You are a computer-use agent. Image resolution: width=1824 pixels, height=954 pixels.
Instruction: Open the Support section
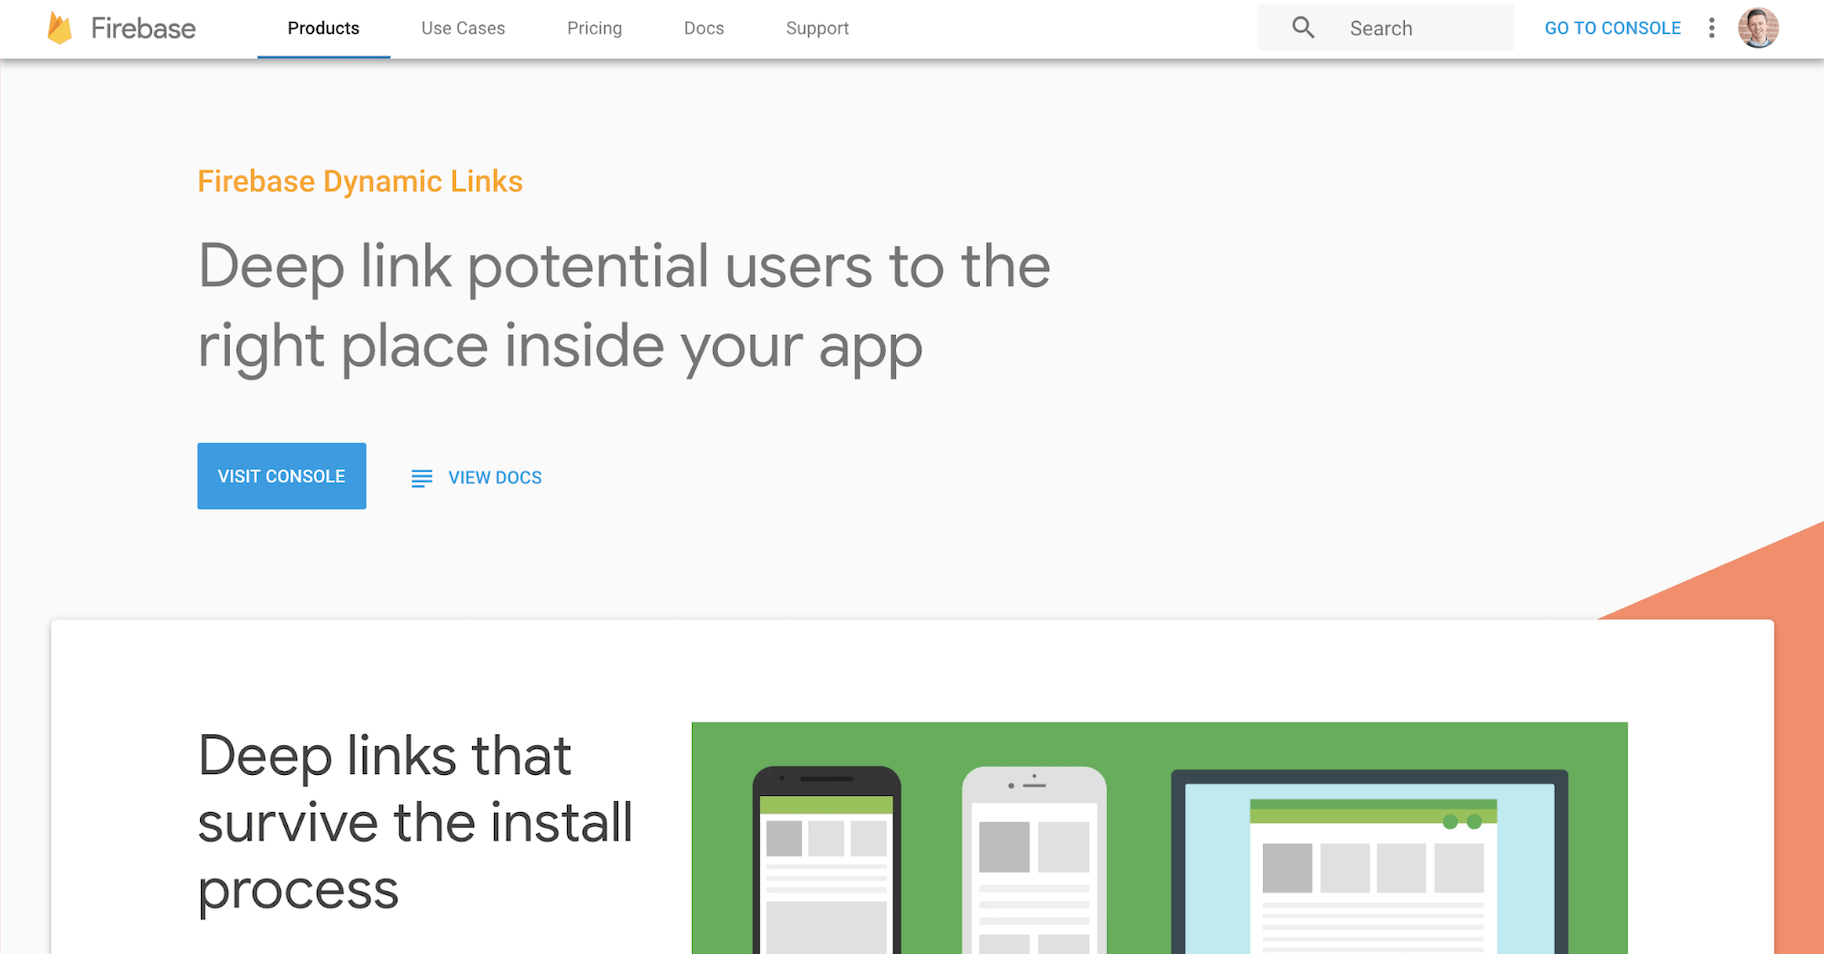point(817,28)
